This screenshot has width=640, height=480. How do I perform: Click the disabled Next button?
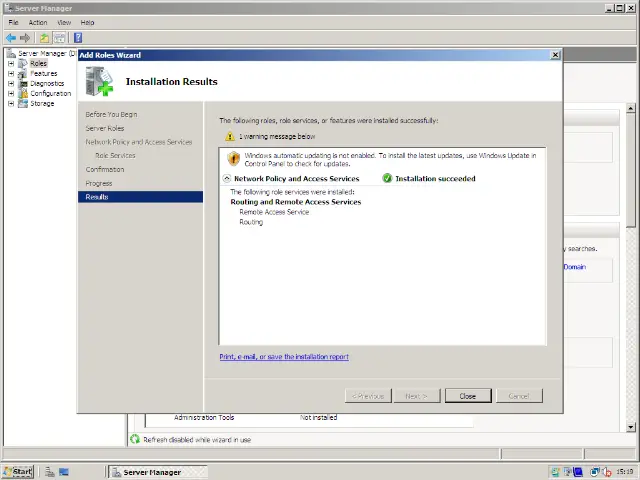pyautogui.click(x=417, y=396)
